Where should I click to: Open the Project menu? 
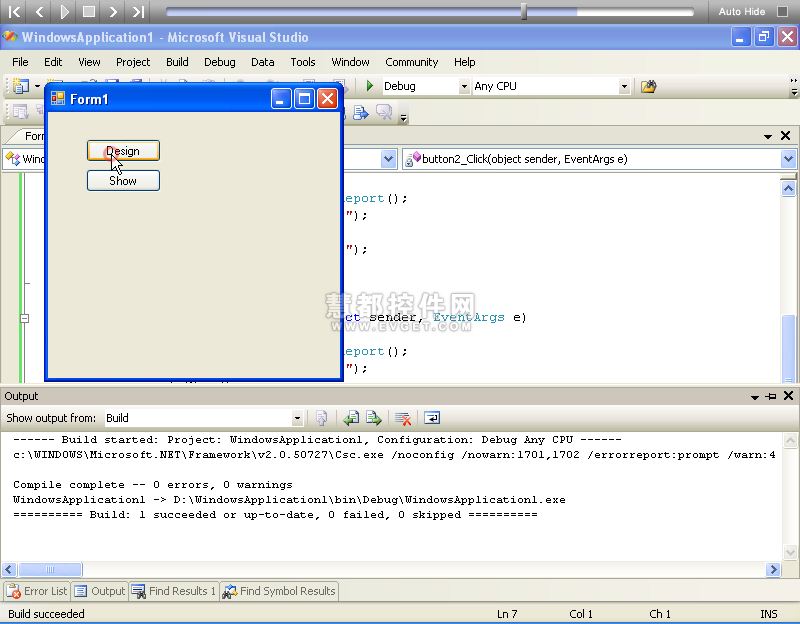coord(133,62)
